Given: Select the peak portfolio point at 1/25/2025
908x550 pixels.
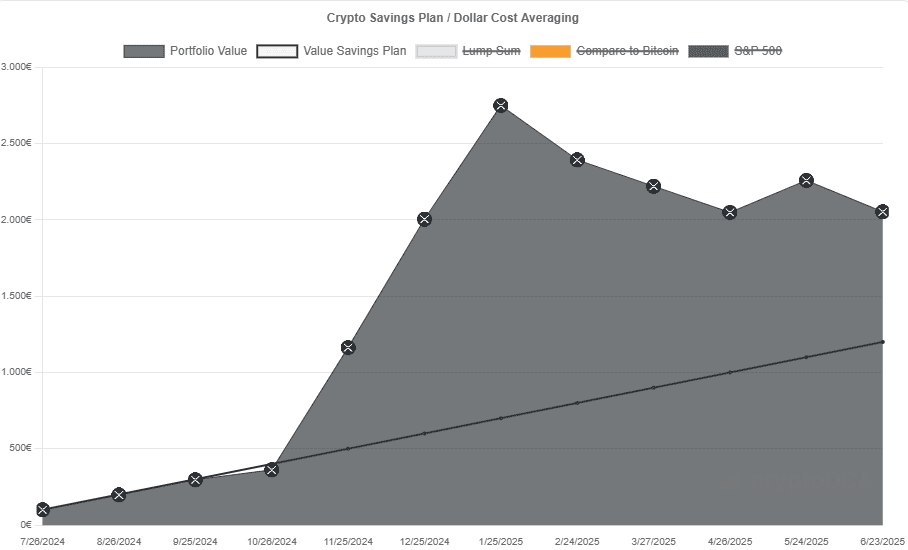Looking at the screenshot, I should [x=501, y=105].
